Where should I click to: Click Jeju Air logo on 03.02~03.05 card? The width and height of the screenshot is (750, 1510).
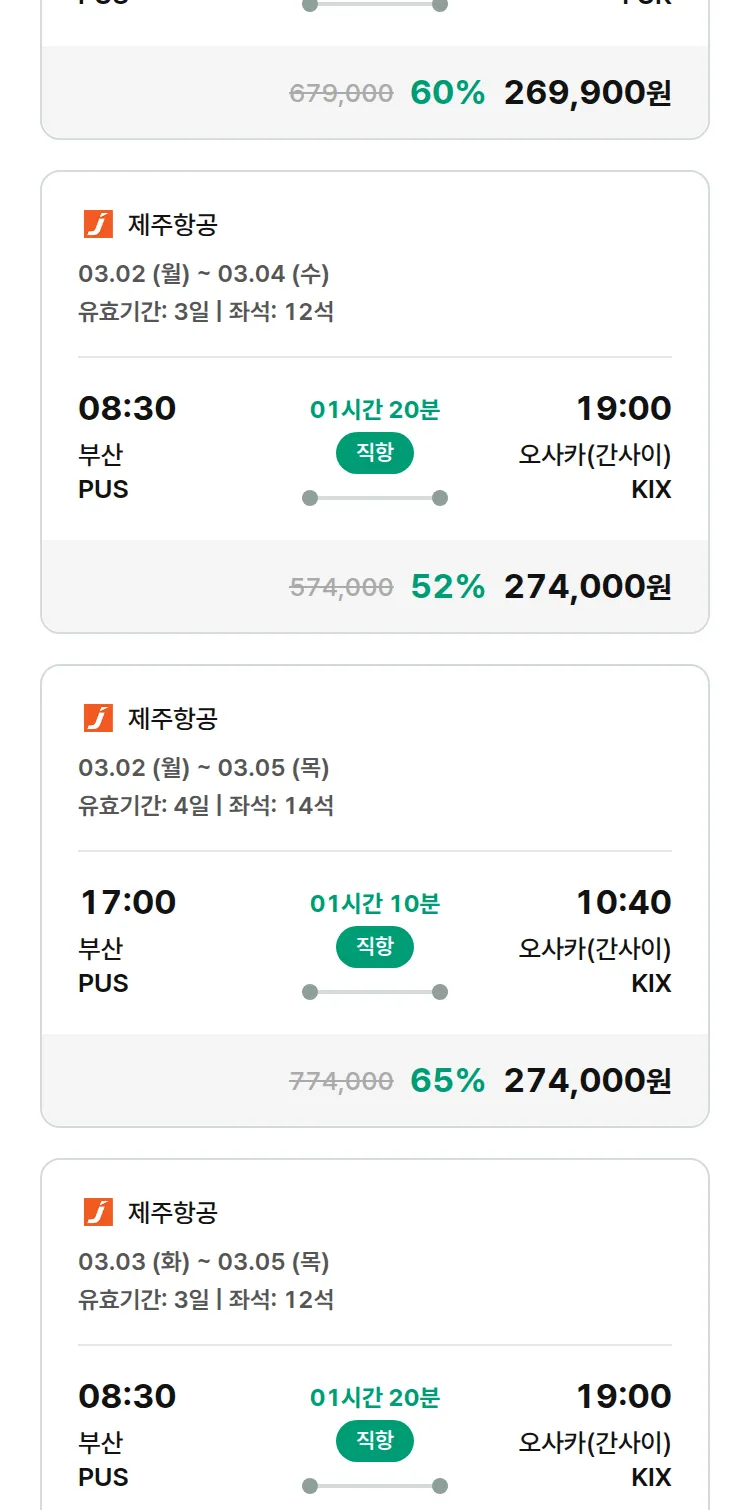coord(98,718)
